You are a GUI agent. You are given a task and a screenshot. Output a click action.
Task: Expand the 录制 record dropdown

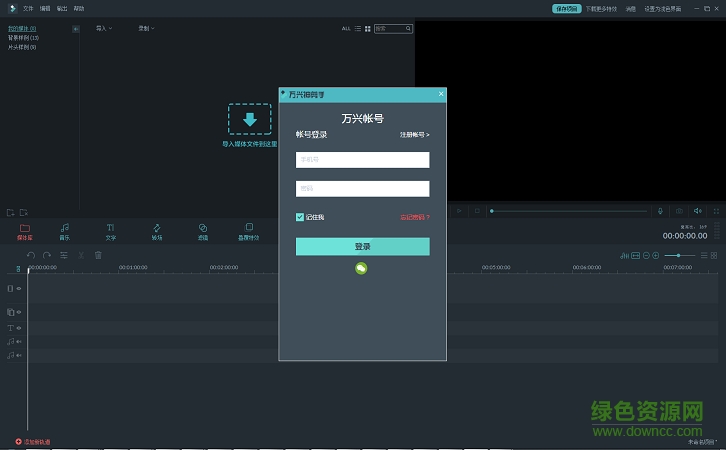point(146,29)
